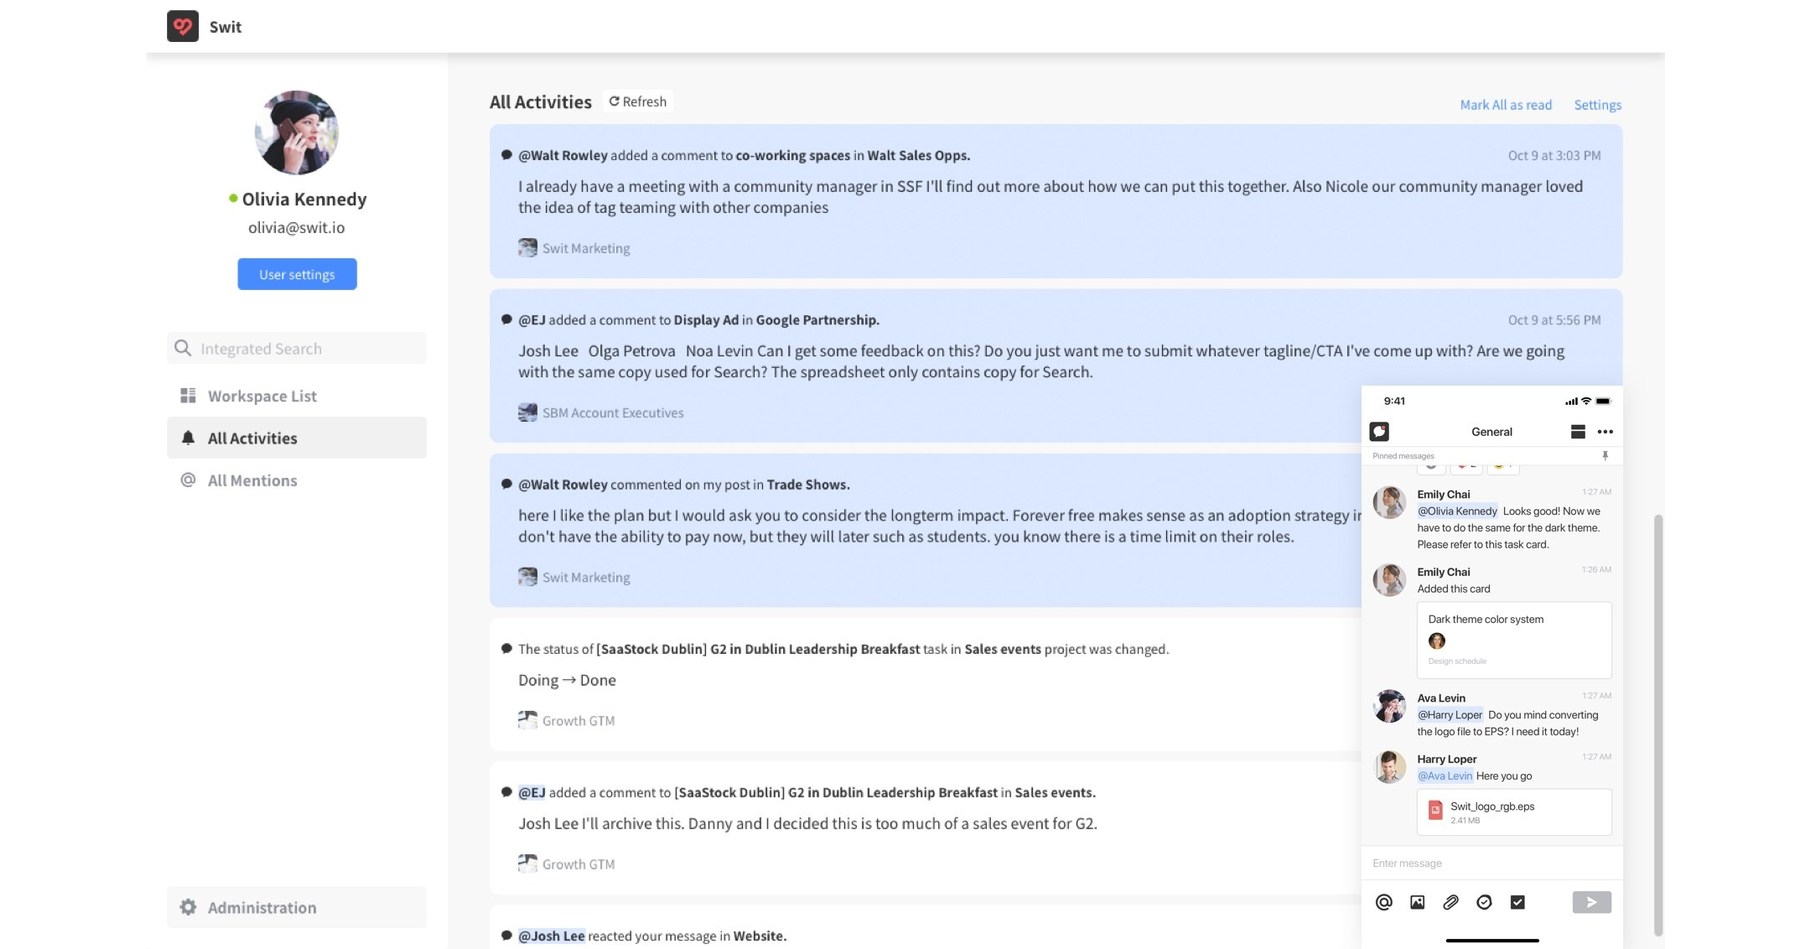Click the approval clock icon in the composer
The width and height of the screenshot is (1811, 949).
[1484, 901]
